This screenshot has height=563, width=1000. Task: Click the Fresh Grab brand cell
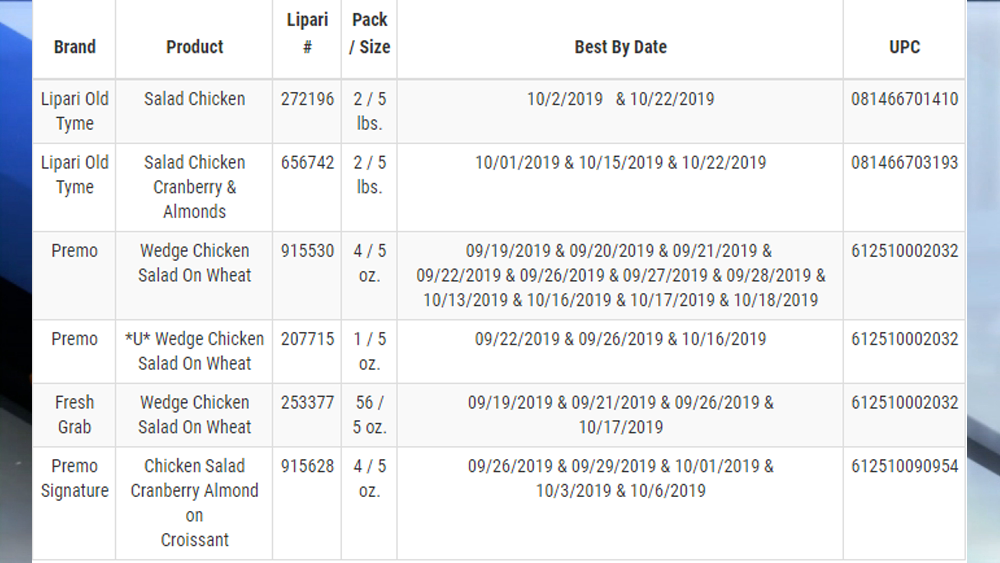pyautogui.click(x=75, y=414)
